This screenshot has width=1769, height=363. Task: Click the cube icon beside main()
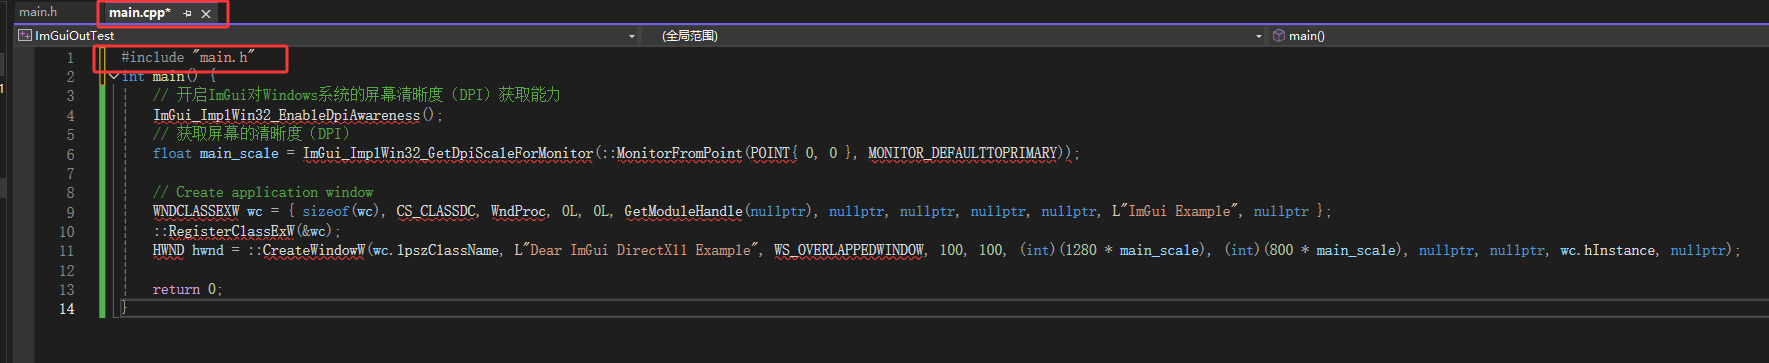1278,36
